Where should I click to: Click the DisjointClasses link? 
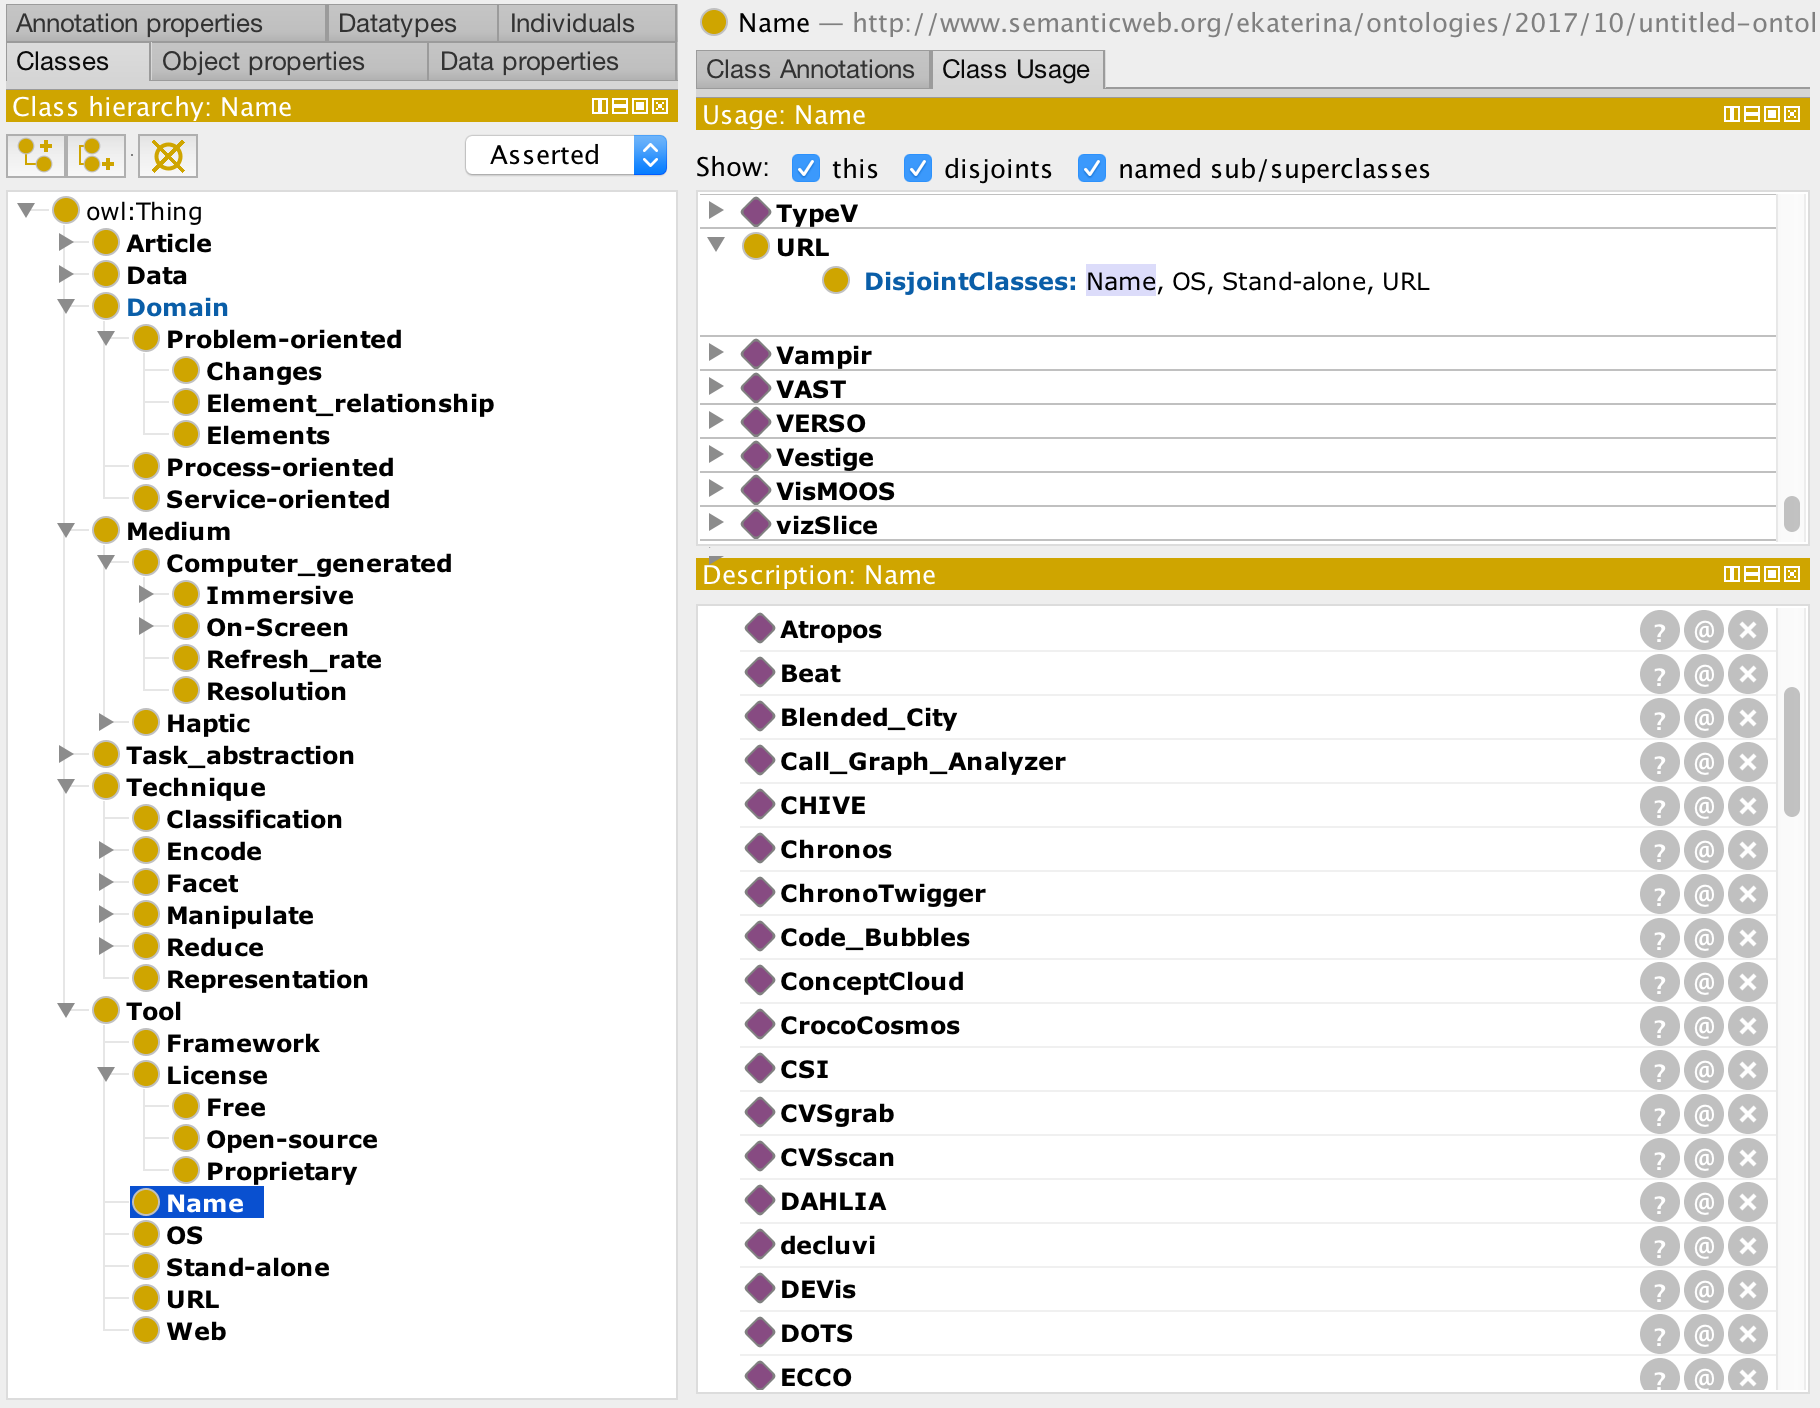pos(970,282)
